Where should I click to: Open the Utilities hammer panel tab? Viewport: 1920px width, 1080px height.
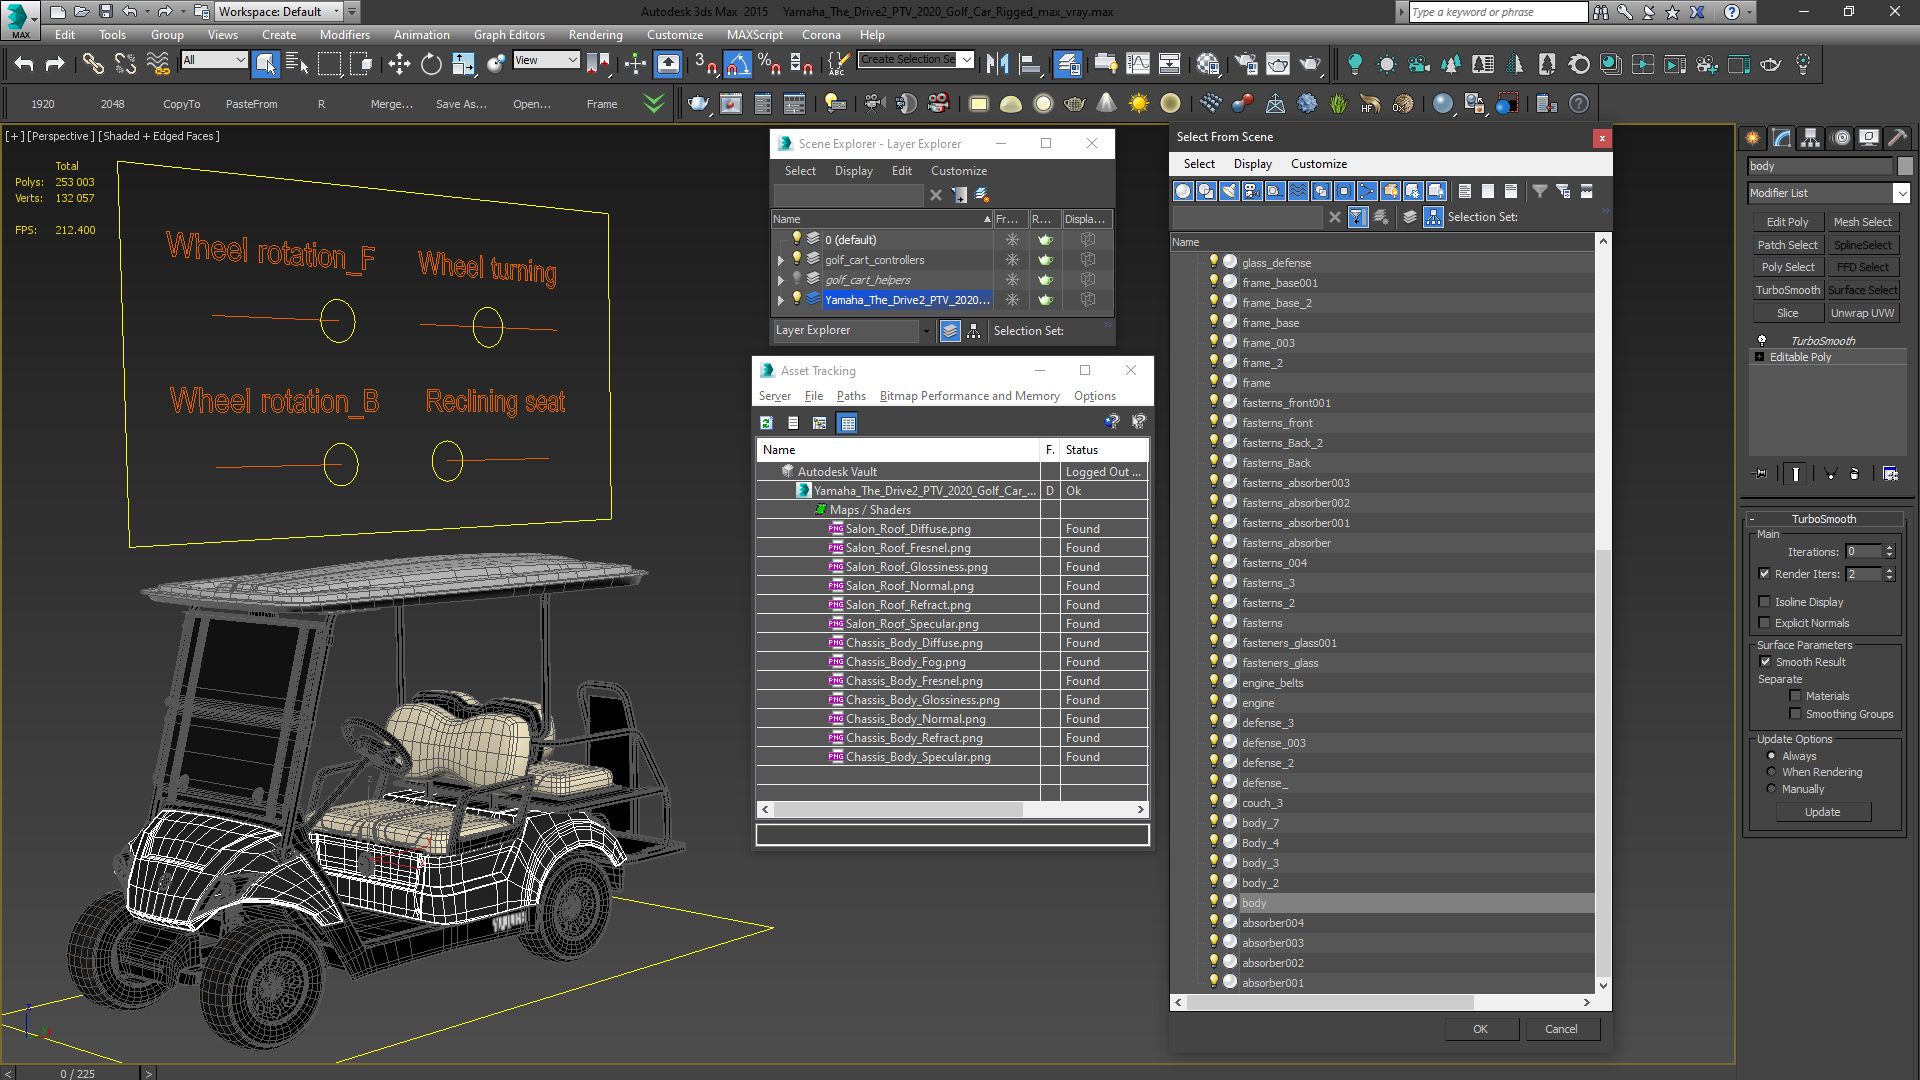[1897, 138]
